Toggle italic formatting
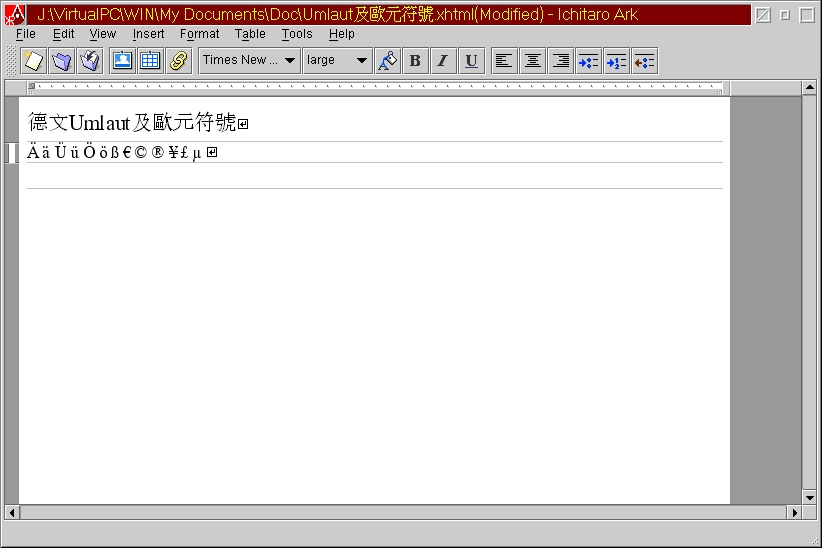Viewport: 822px width, 548px height. coord(444,61)
